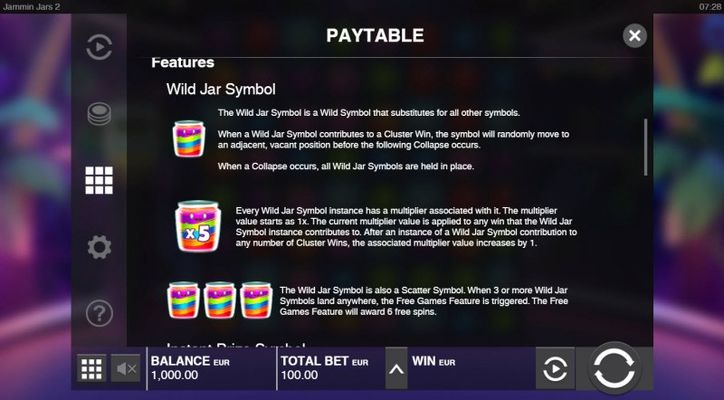Viewport: 724px width, 400px height.
Task: Click the Total Bet amount 100.00
Action: (299, 375)
